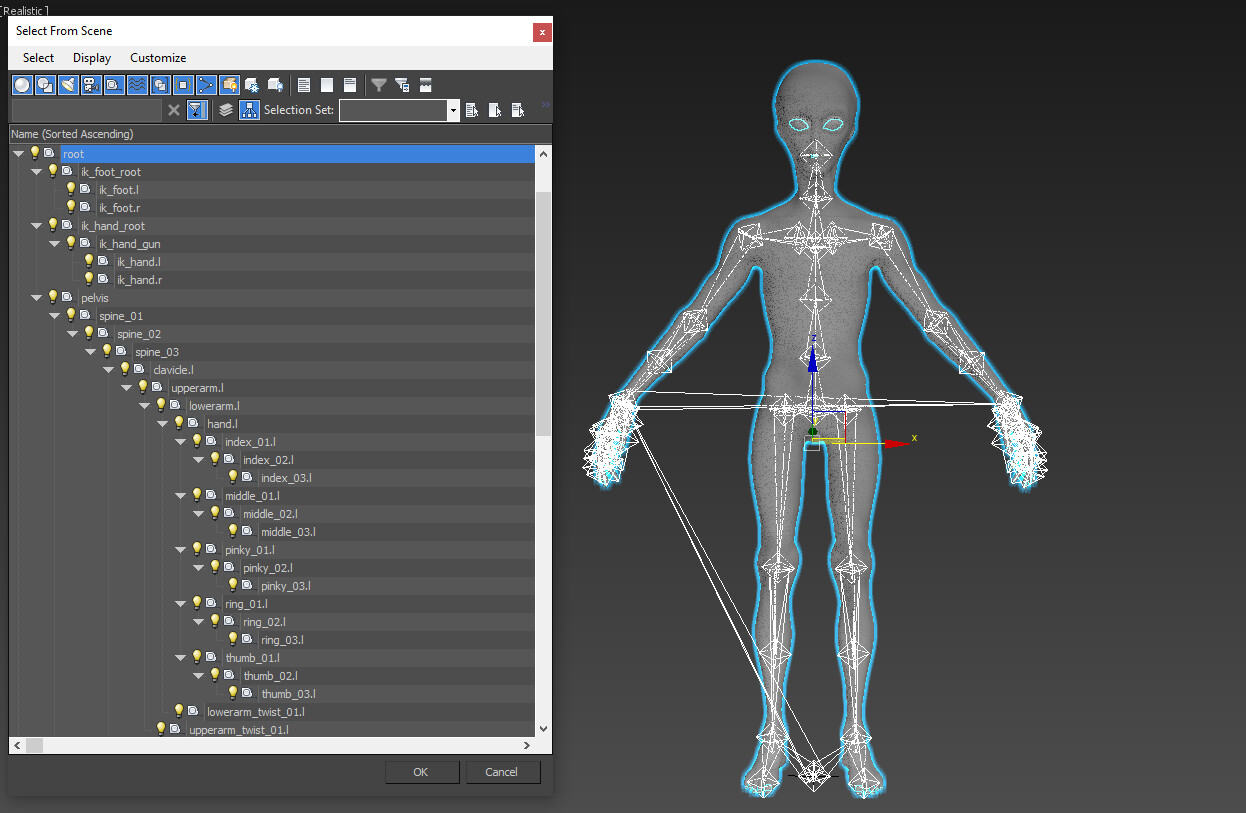Hide hand.l using its lightbulb
Viewport: 1246px width, 813px height.
tap(179, 423)
